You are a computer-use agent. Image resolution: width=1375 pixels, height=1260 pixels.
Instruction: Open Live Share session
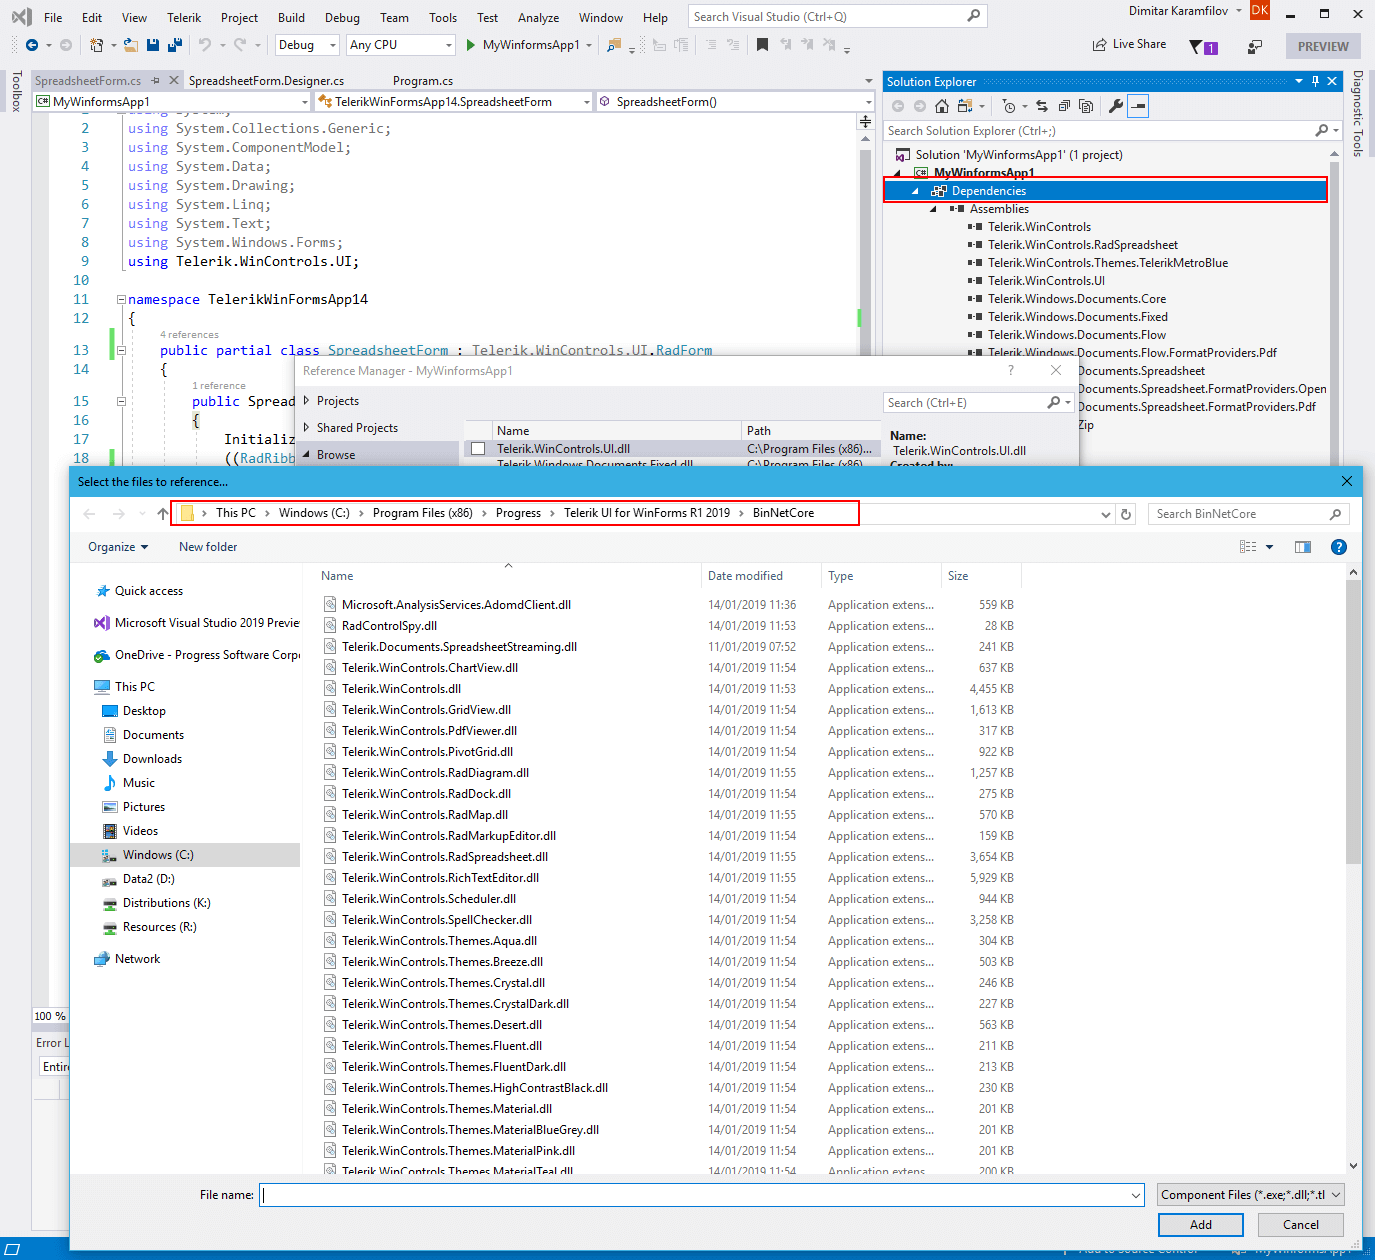click(x=1129, y=45)
